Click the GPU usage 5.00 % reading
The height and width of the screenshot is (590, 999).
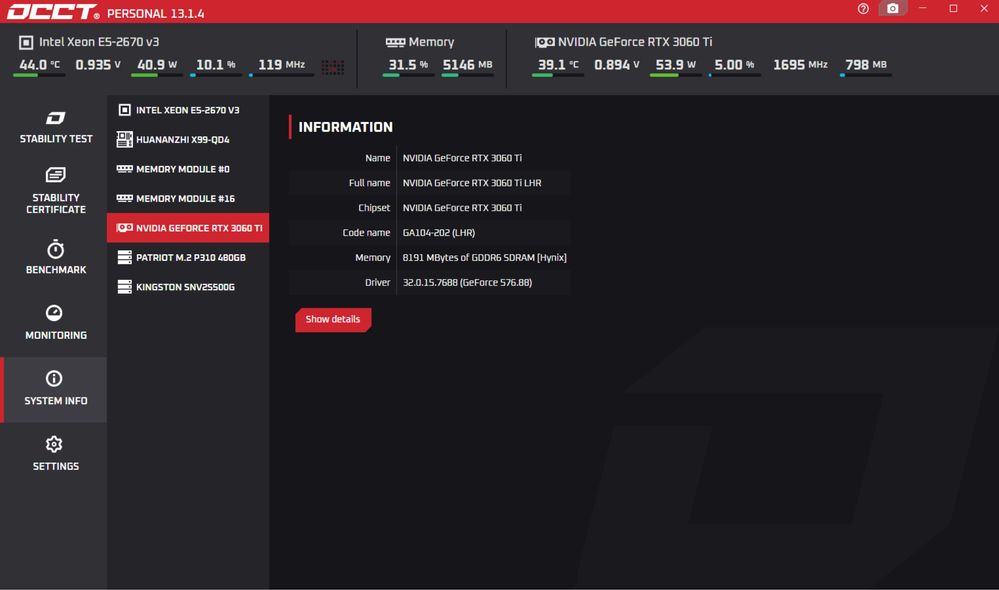tap(735, 65)
